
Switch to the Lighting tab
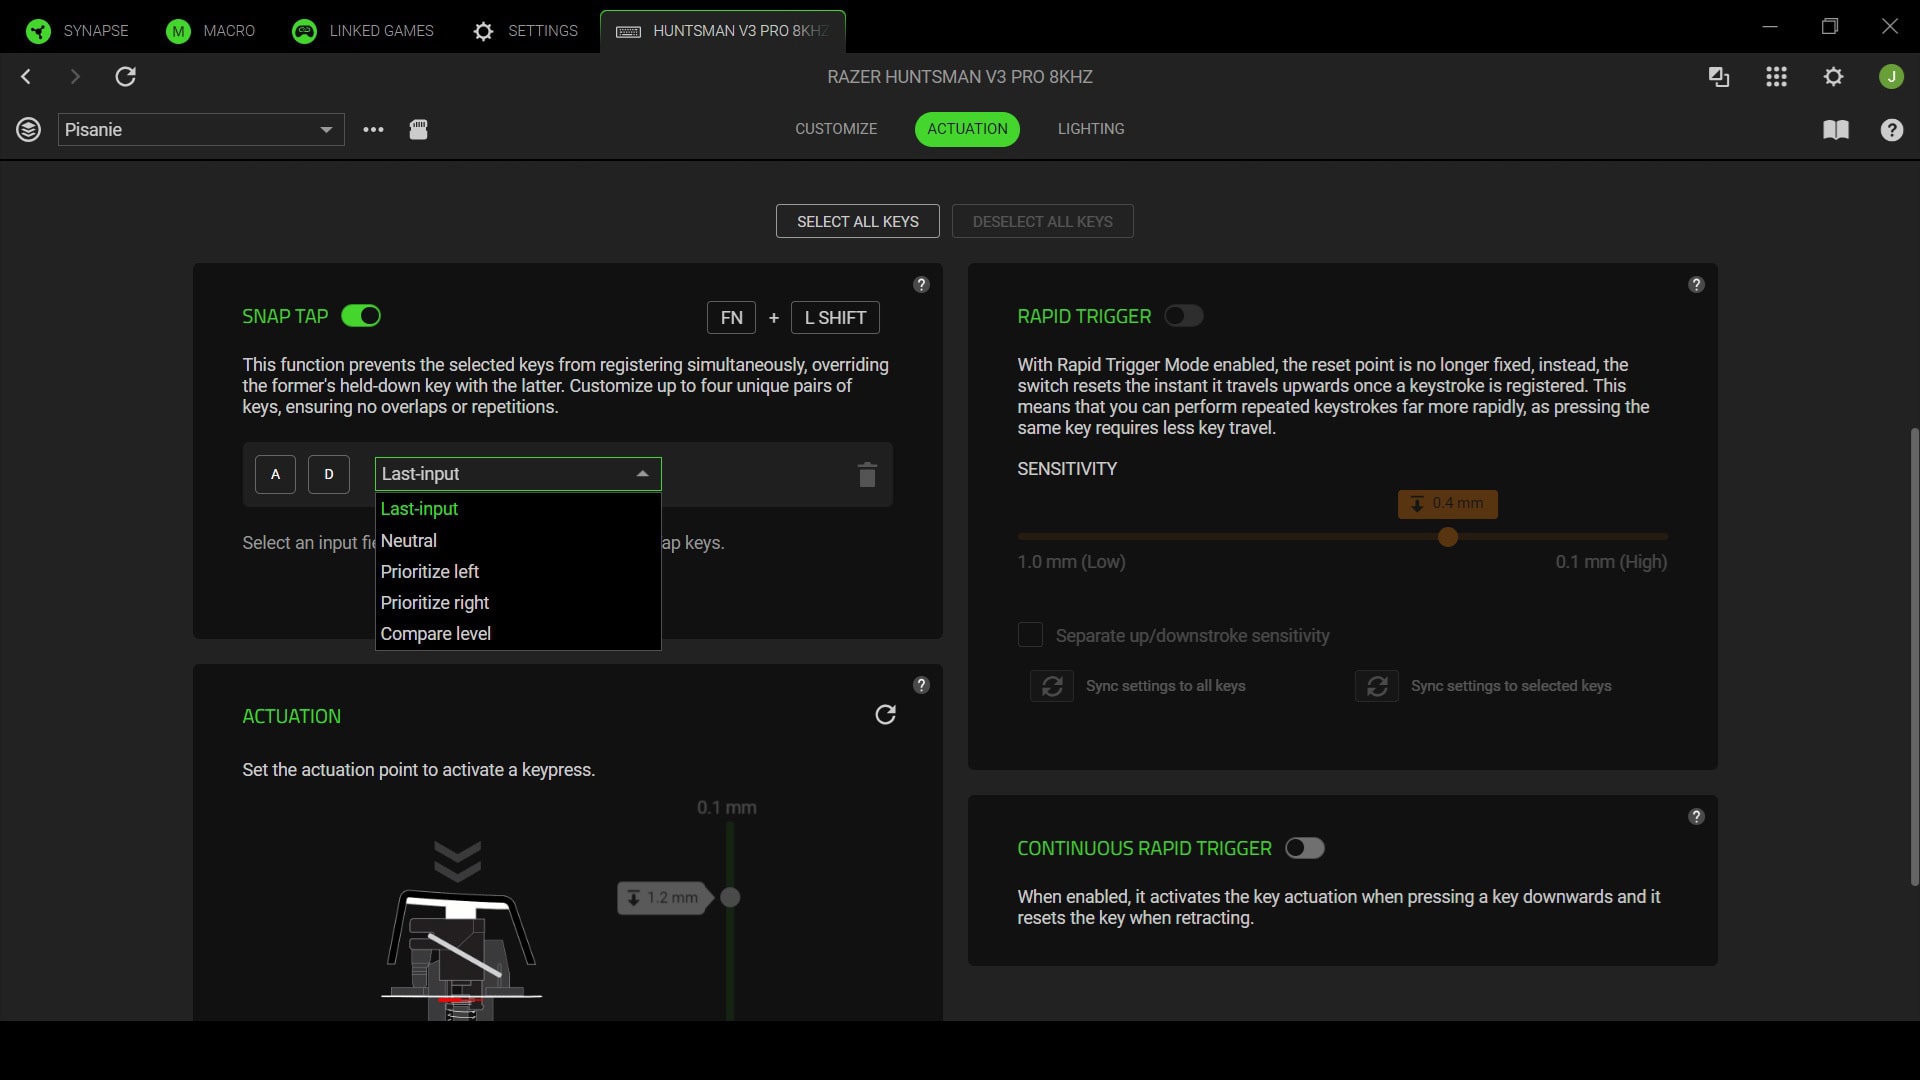click(1090, 129)
